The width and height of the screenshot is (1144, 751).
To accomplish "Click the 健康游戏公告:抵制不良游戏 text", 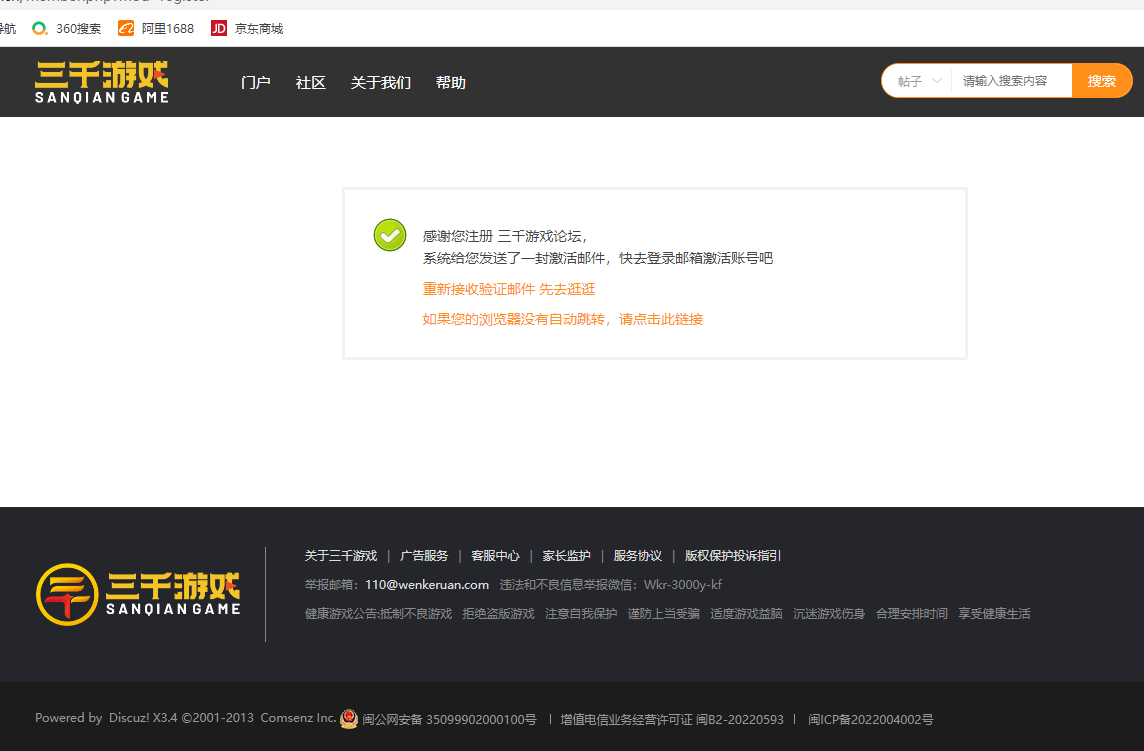I will pyautogui.click(x=379, y=614).
